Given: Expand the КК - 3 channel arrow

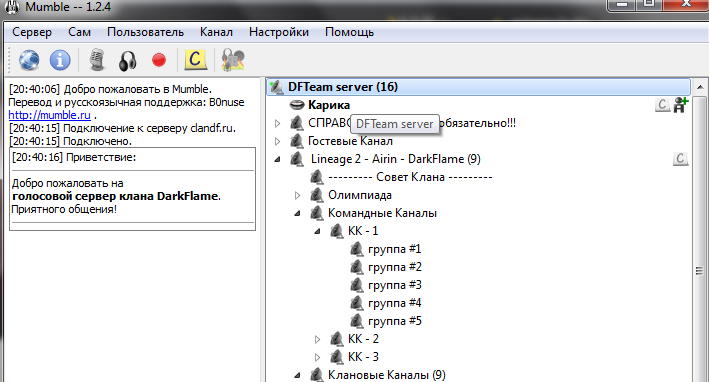Looking at the screenshot, I should coord(317,357).
